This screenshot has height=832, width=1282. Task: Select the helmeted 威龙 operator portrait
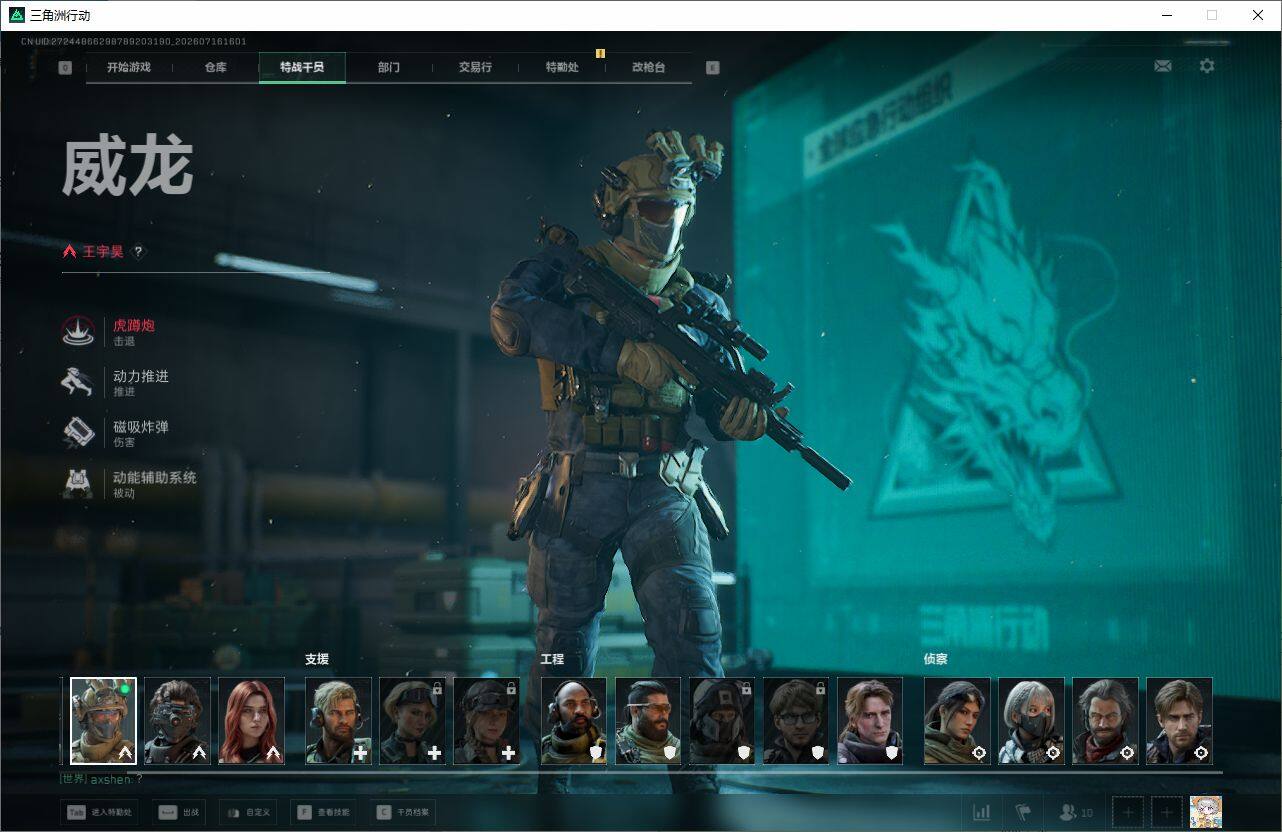[x=103, y=721]
